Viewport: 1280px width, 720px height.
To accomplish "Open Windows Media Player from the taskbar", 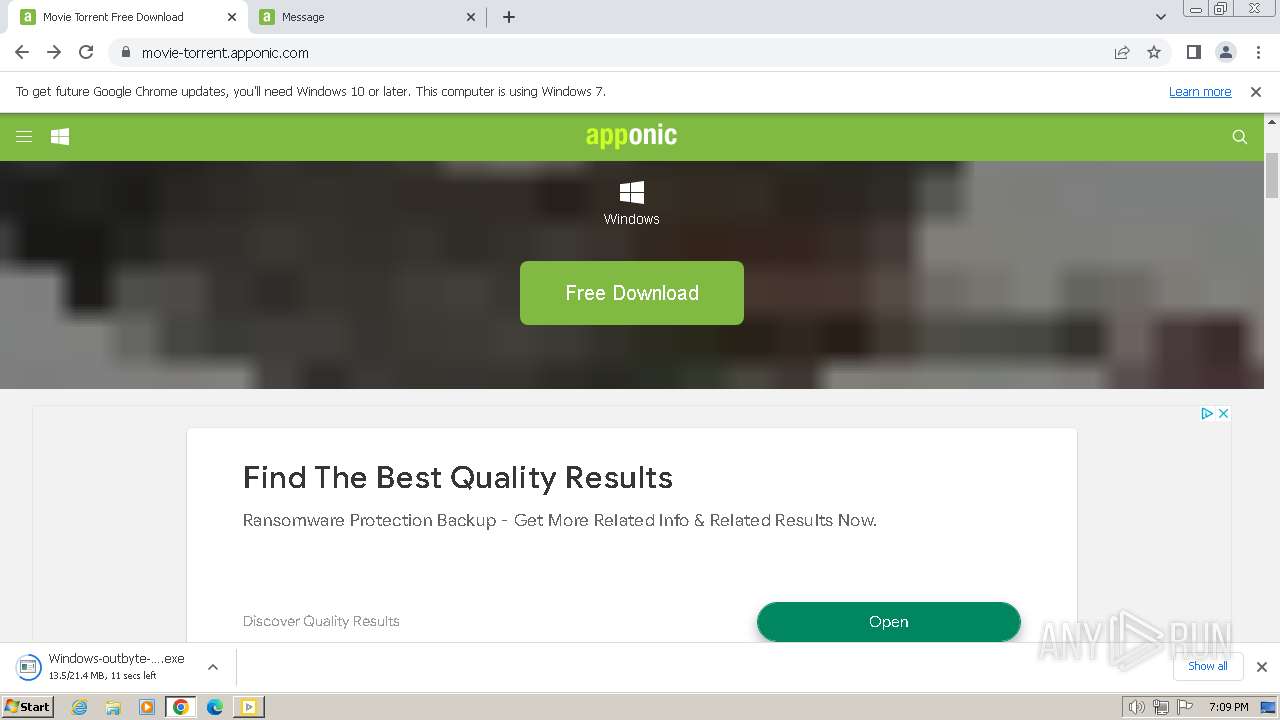I will tap(147, 707).
